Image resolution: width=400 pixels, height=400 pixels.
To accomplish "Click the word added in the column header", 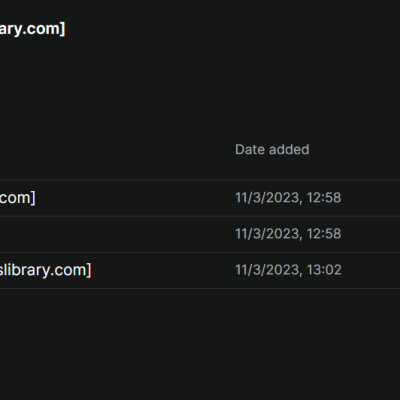I will [289, 149].
